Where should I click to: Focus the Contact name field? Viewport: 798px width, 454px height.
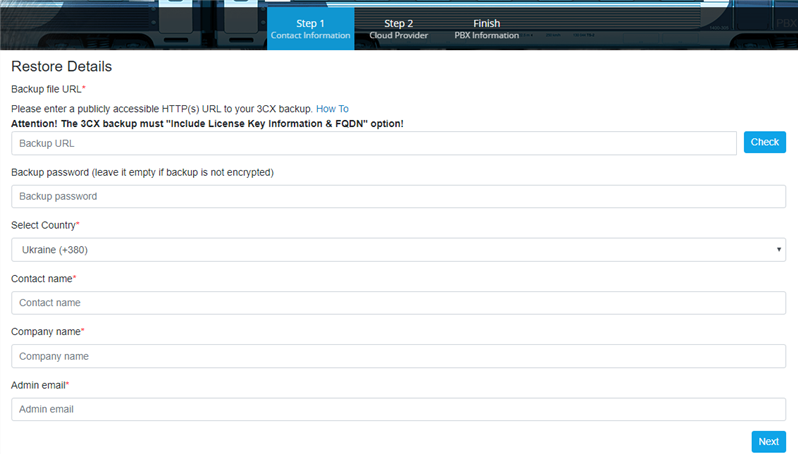click(398, 303)
